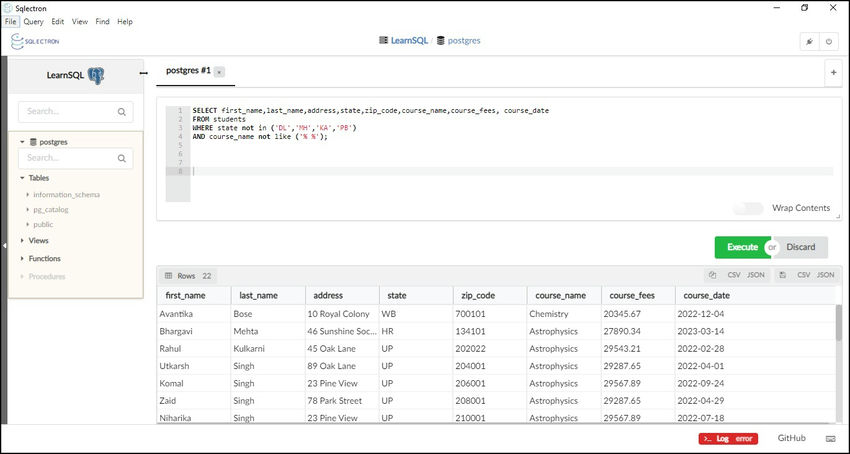Expand the Functions section
The width and height of the screenshot is (850, 454).
[x=22, y=258]
